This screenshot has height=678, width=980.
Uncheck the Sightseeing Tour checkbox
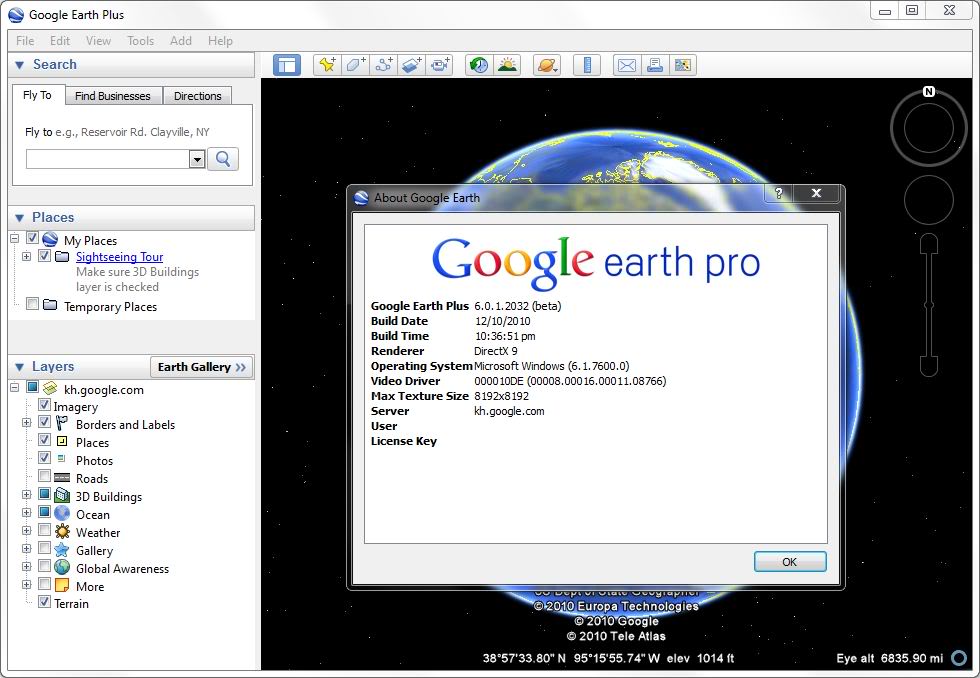44,256
